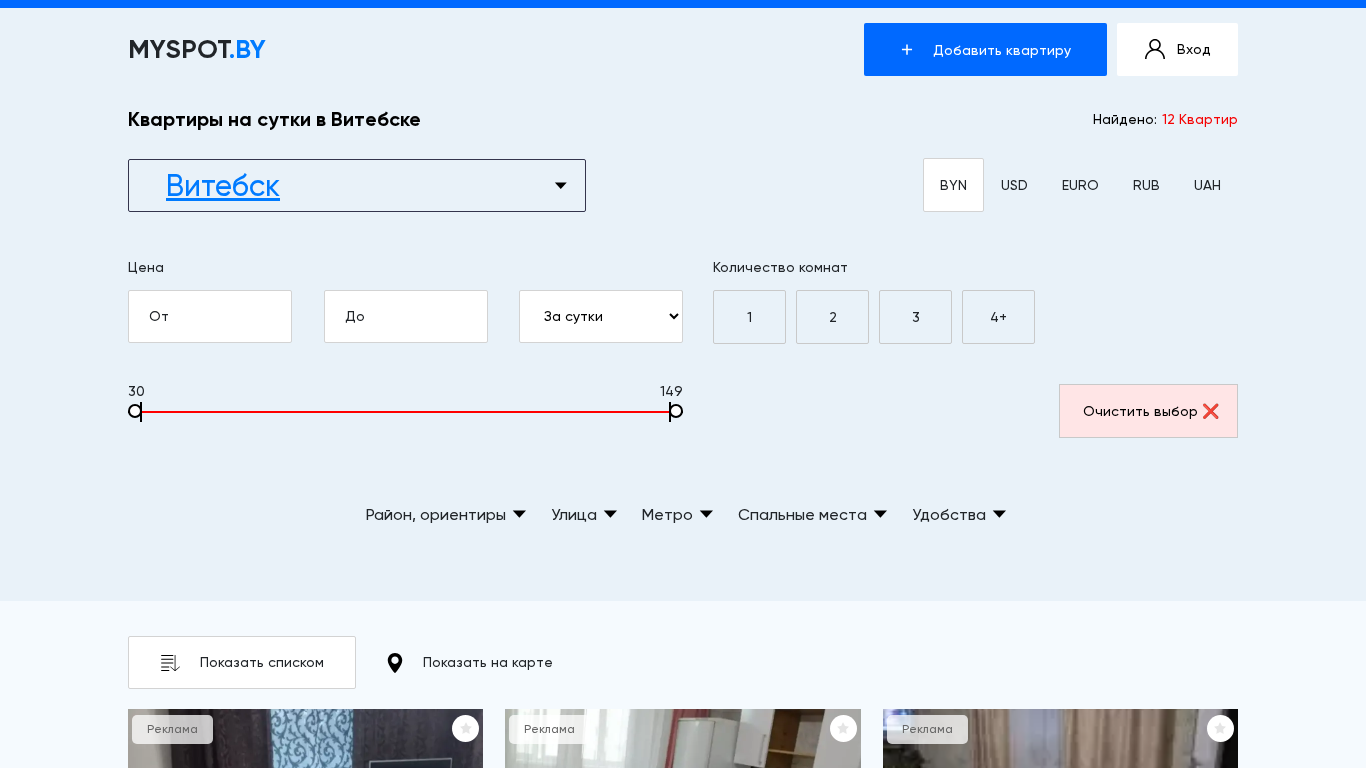Screen dimensions: 1366x768
Task: Open the За сутки period dropdown
Action: pos(601,317)
